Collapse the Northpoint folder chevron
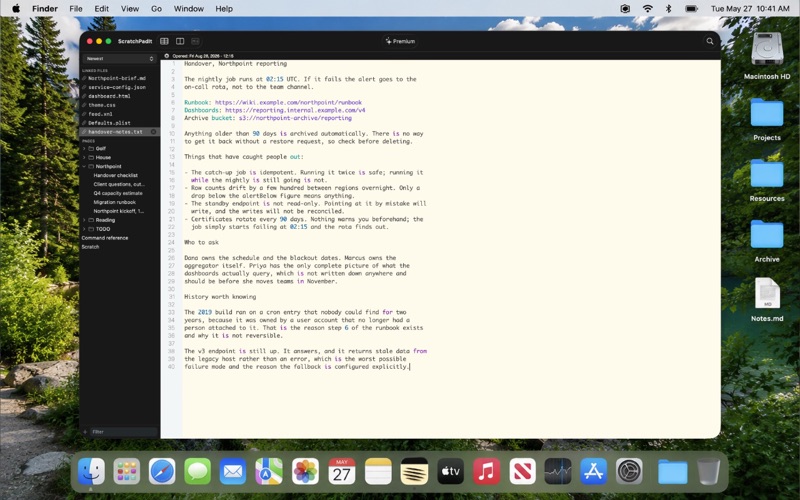 (x=84, y=166)
